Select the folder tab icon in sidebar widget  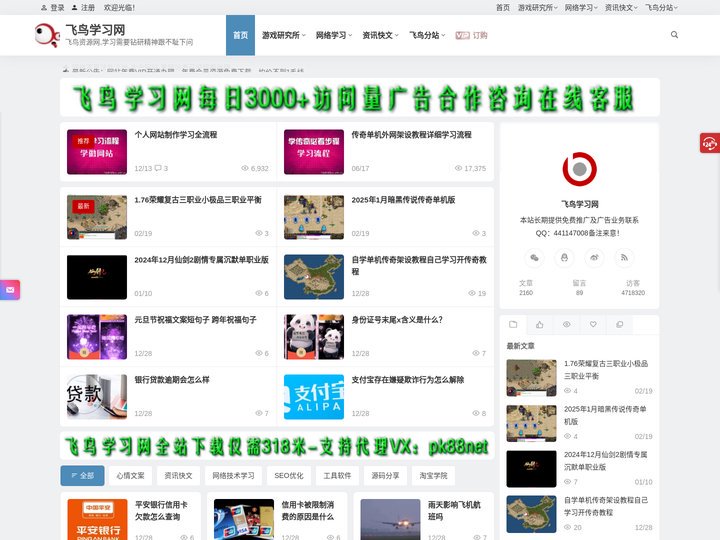(x=513, y=325)
